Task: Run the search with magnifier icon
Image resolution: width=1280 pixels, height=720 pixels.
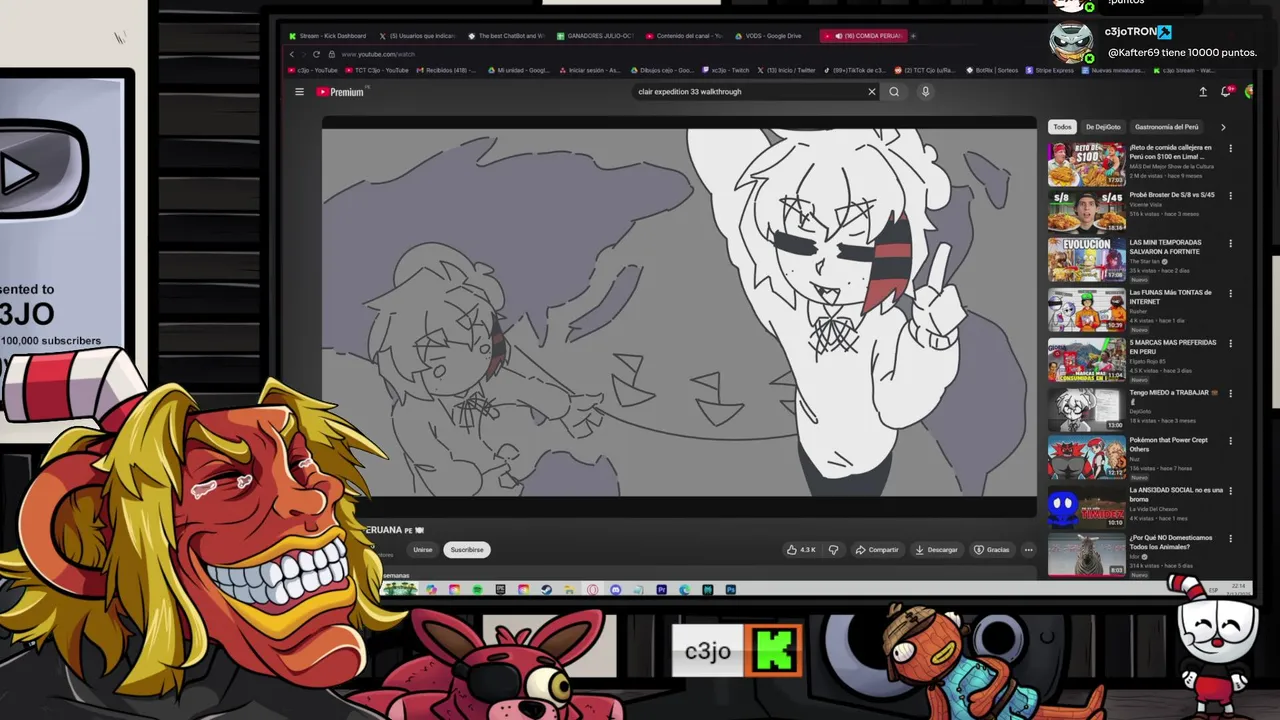Action: click(x=894, y=92)
